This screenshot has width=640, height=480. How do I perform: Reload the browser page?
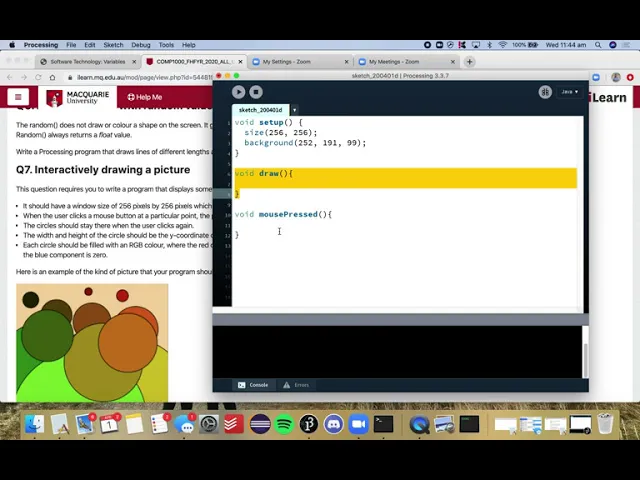(x=38, y=77)
